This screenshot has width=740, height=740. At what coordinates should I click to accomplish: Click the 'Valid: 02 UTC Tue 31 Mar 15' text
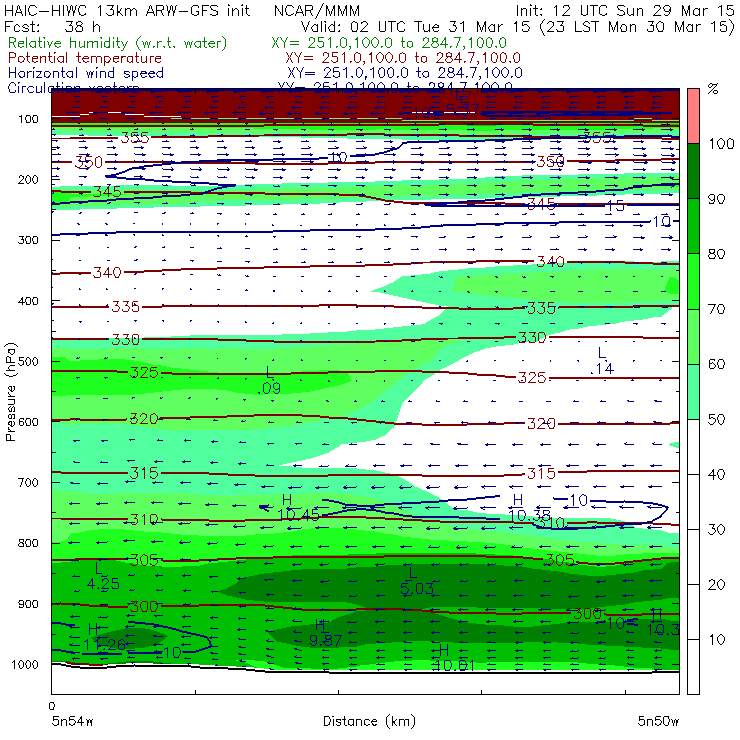415,26
